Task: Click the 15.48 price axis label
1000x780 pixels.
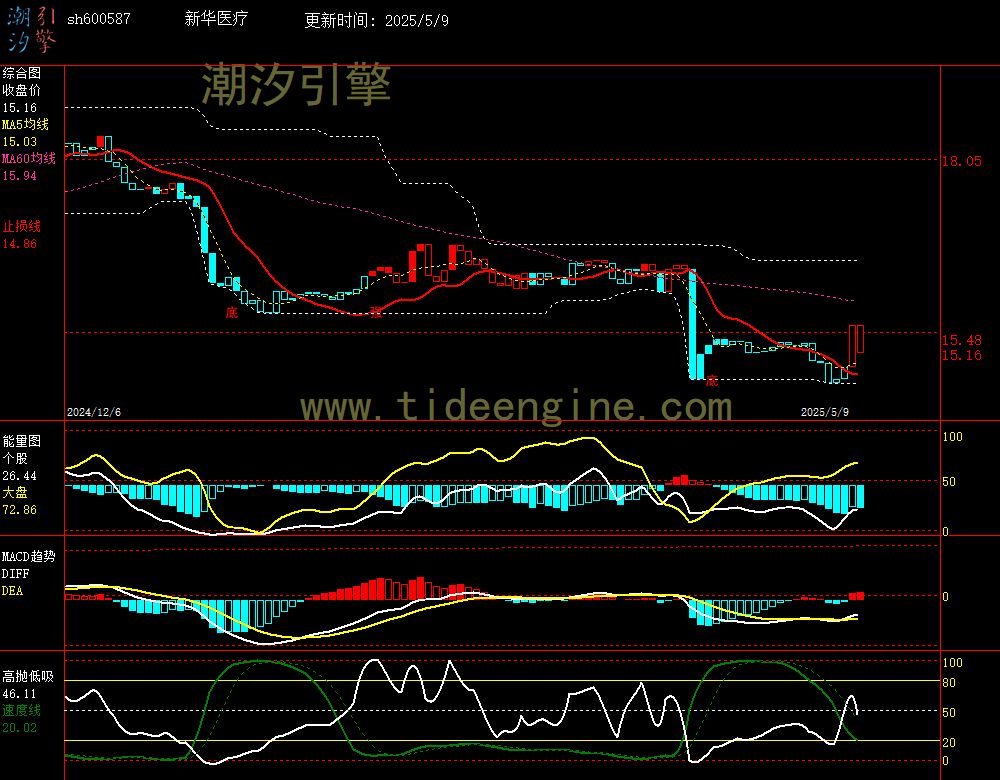Action: pos(962,340)
